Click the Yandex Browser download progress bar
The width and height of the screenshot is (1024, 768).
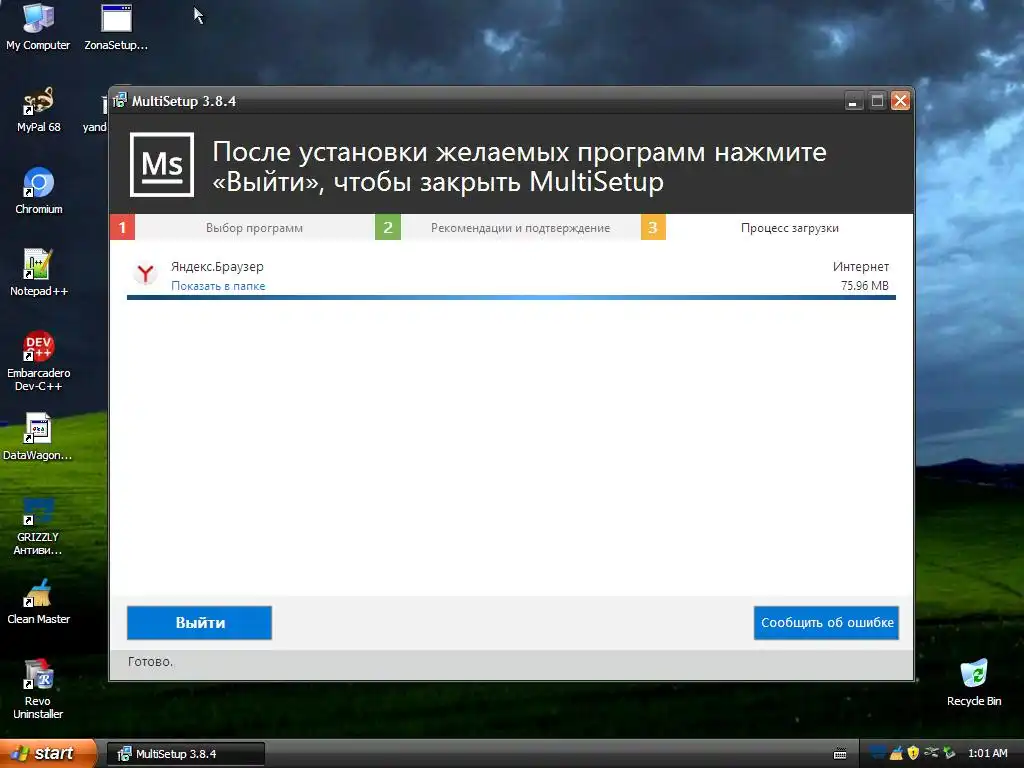click(511, 298)
